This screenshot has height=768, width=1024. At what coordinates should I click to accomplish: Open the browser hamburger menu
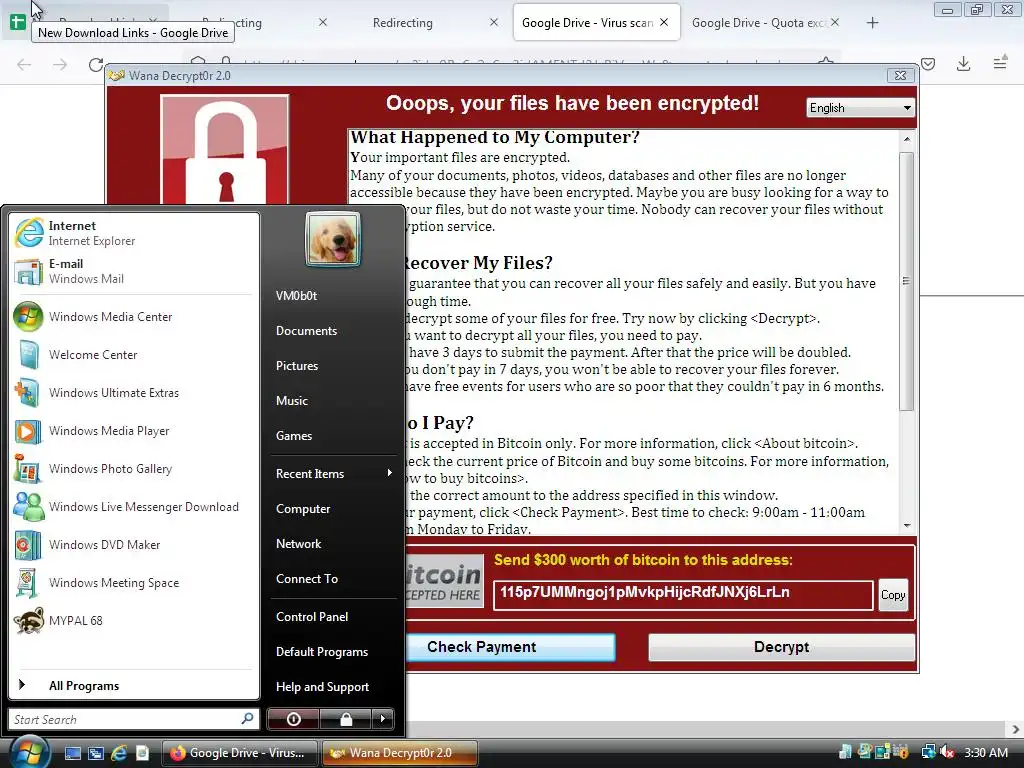pos(1000,63)
